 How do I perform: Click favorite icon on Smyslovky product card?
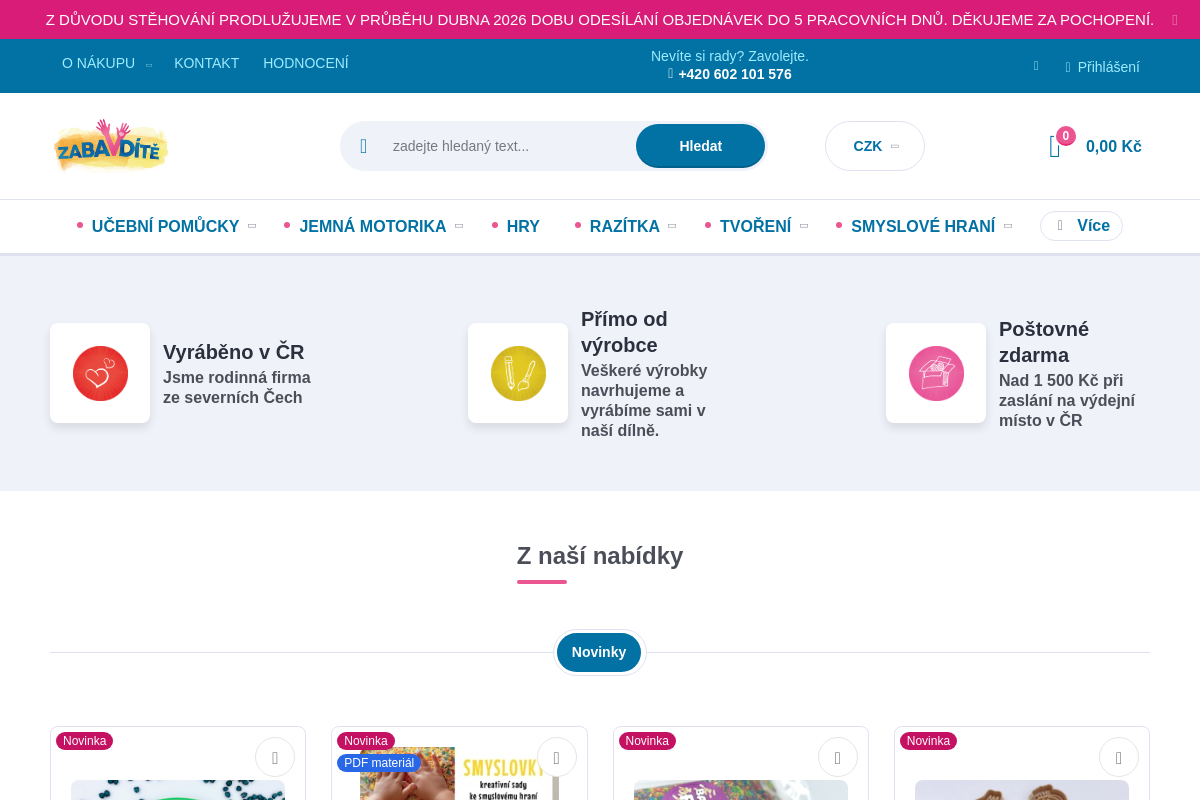click(556, 757)
